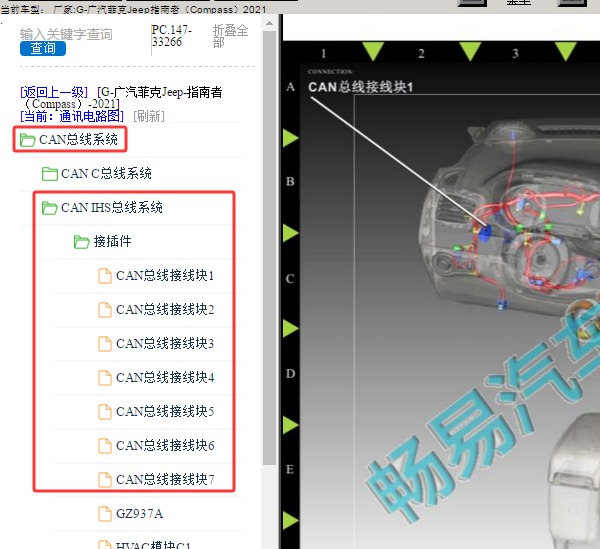Viewport: 600px width, 549px height.
Task: Click file icon beside CAN总线接线块6
Action: coord(105,446)
